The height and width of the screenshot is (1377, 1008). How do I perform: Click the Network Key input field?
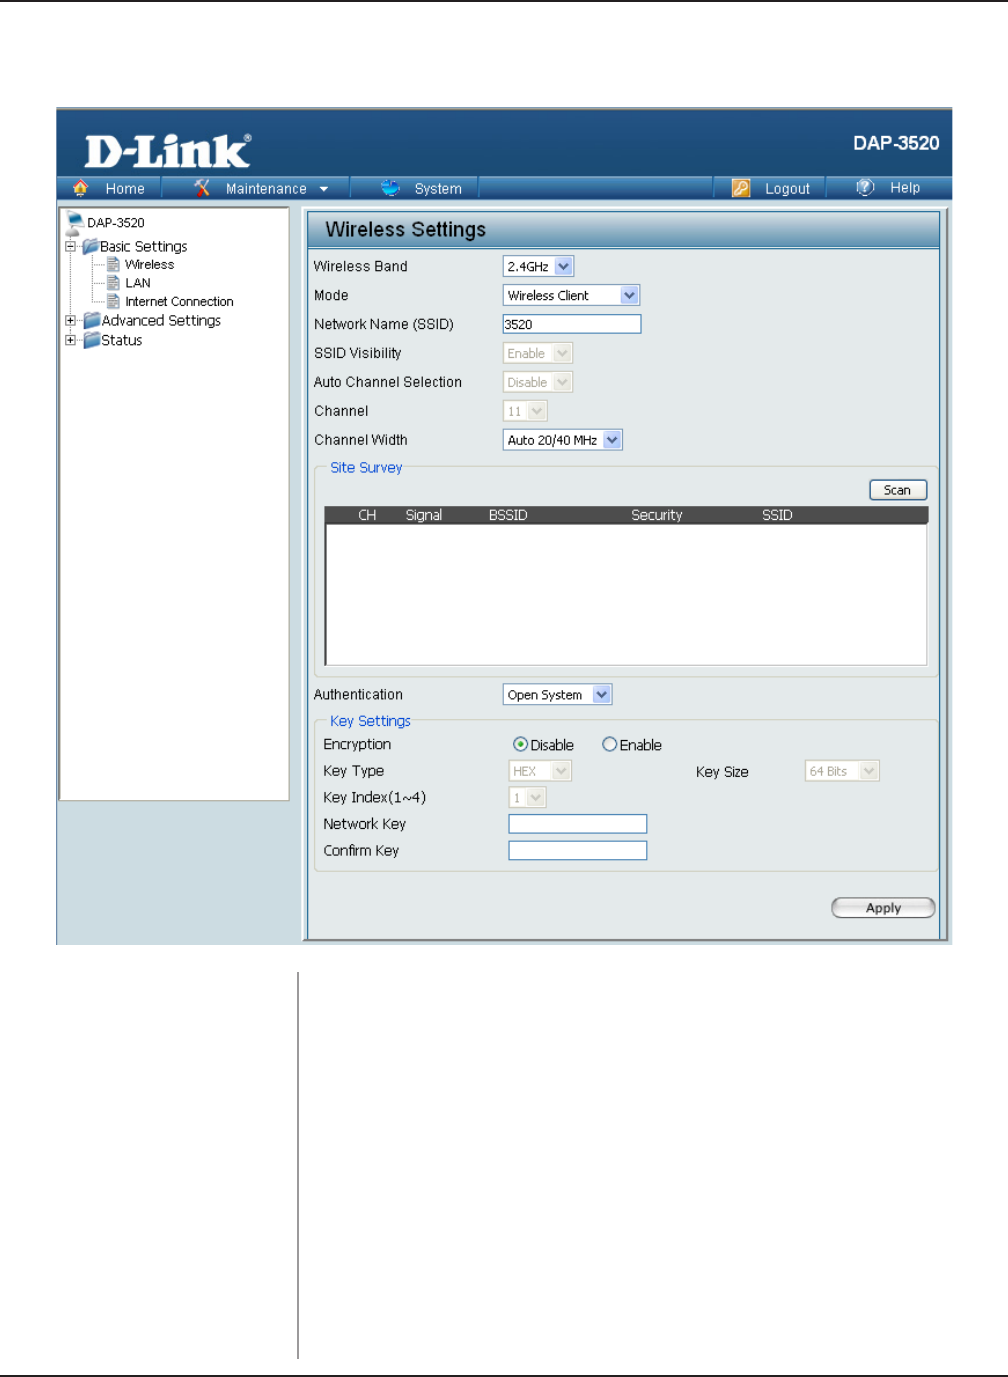coord(577,824)
